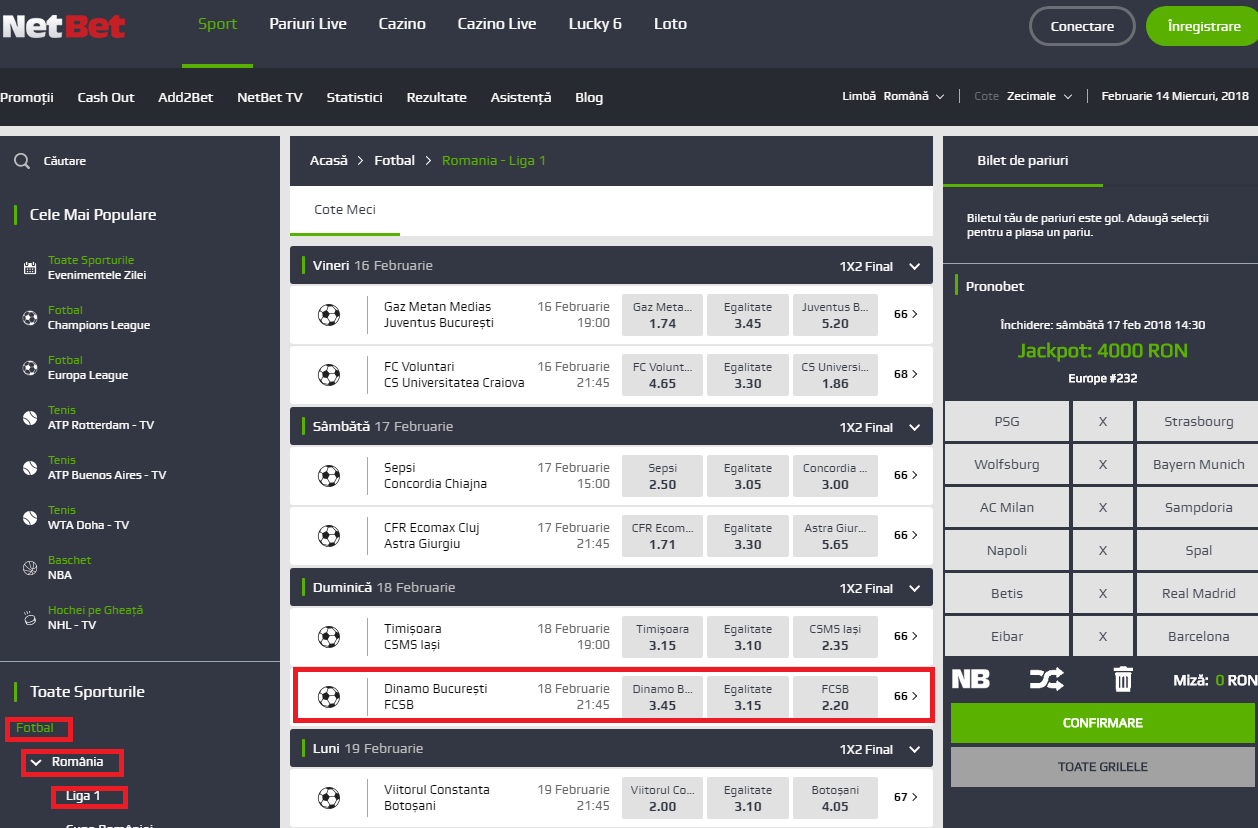Click the football icon for FC Voluntari match
Image resolution: width=1258 pixels, height=828 pixels.
(329, 375)
